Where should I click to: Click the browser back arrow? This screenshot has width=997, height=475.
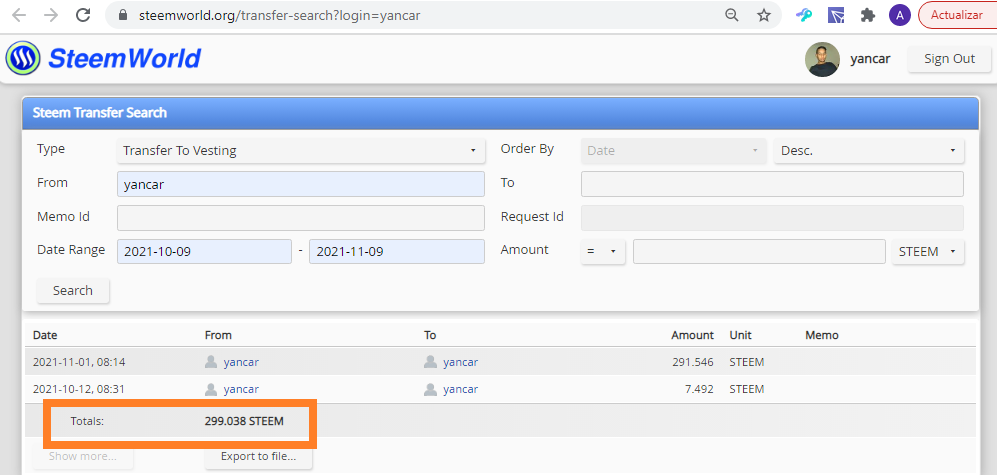pos(19,15)
